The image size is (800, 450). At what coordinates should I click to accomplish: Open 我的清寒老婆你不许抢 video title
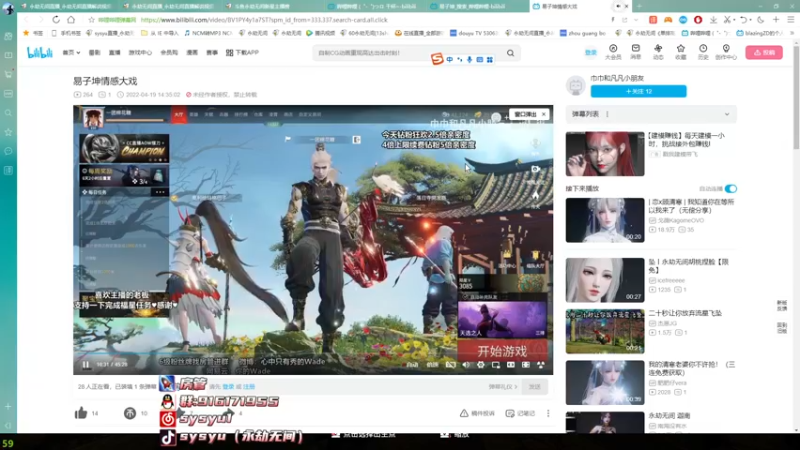click(691, 369)
